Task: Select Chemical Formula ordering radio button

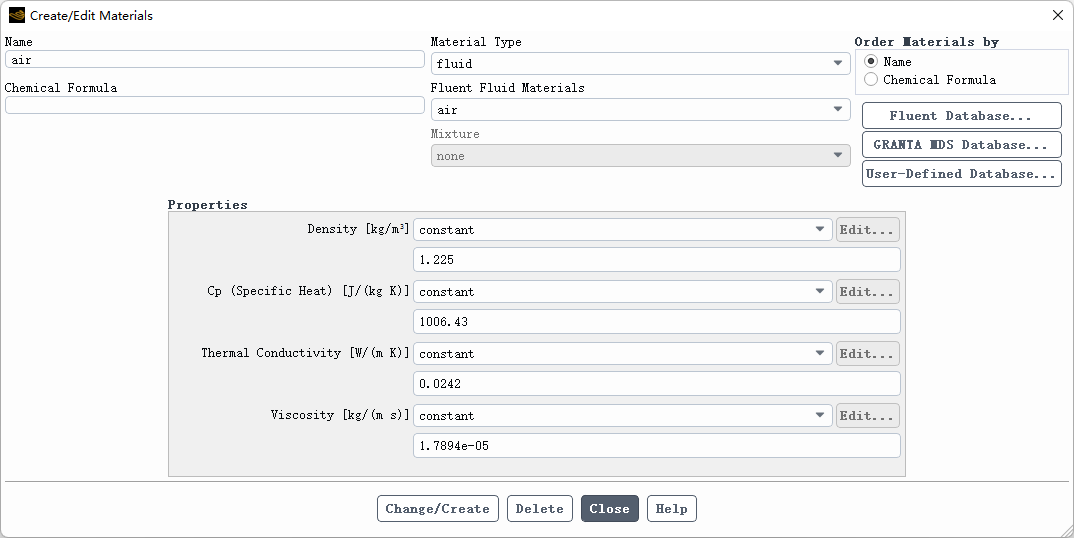Action: 871,80
